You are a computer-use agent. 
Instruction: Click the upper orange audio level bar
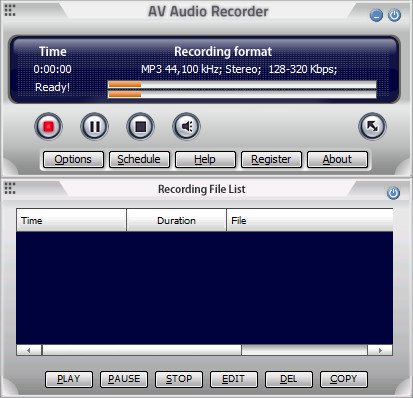(x=125, y=85)
